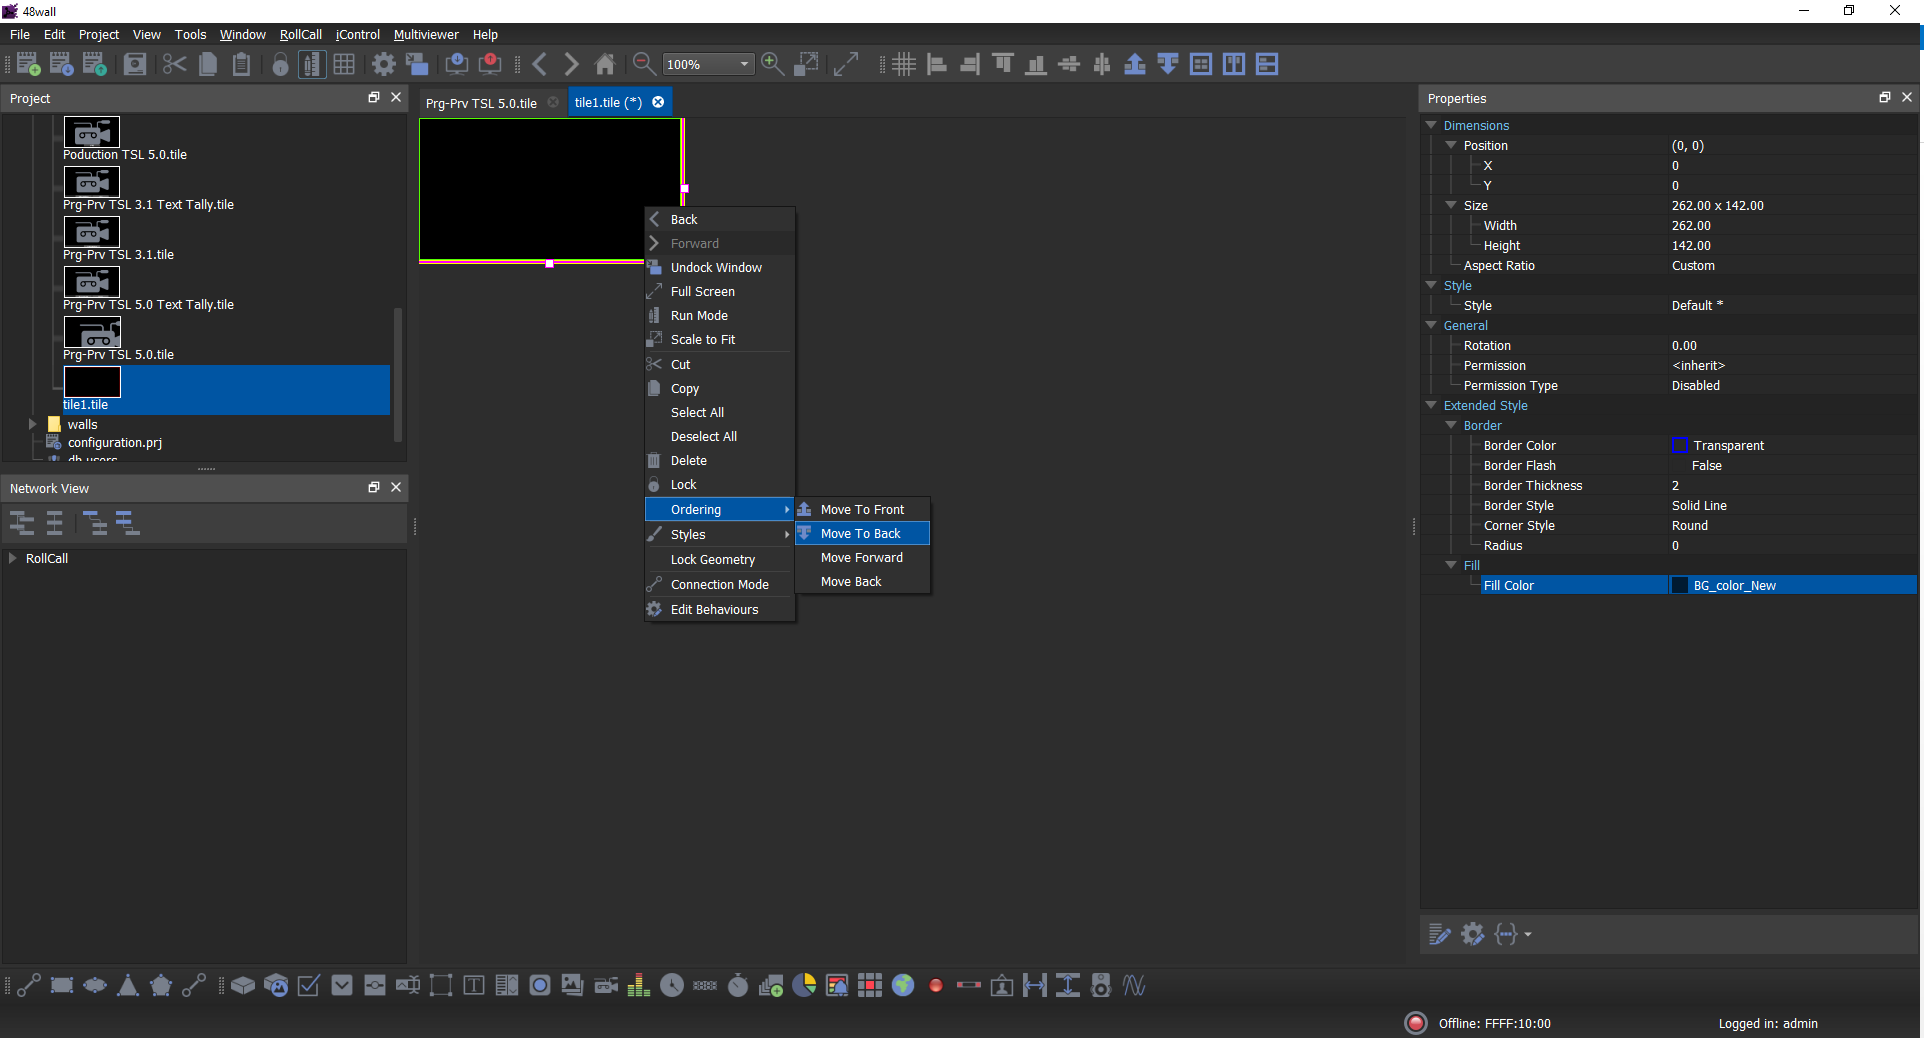This screenshot has width=1924, height=1038.
Task: Click the Scale to Fit toolbar icon
Action: [806, 64]
